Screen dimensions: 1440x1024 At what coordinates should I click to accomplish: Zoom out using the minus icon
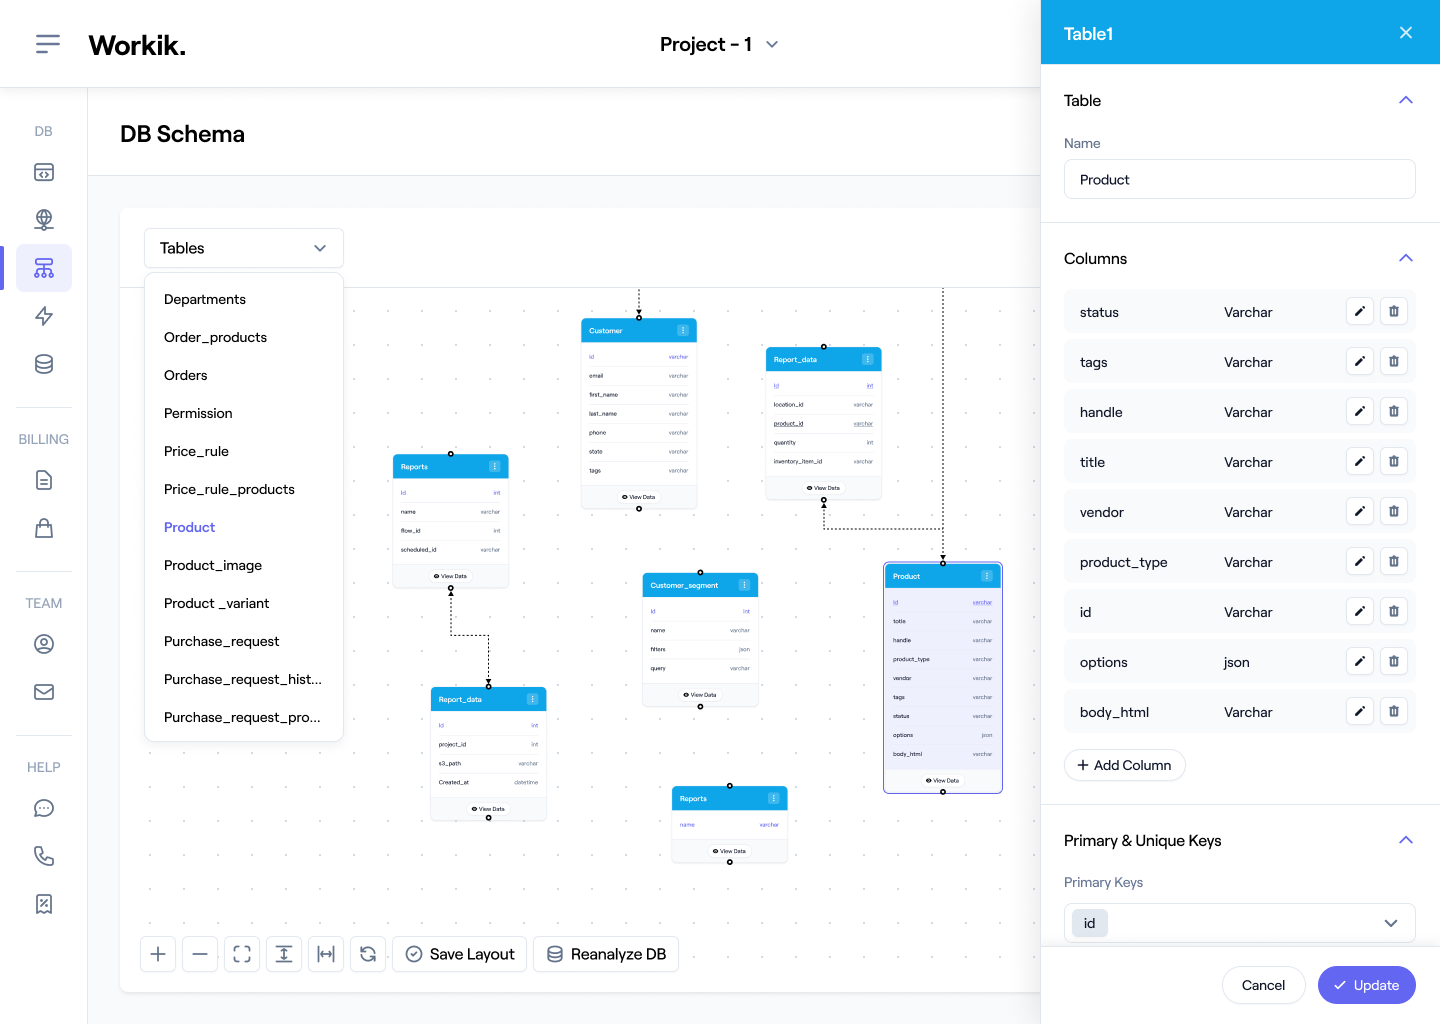199,954
